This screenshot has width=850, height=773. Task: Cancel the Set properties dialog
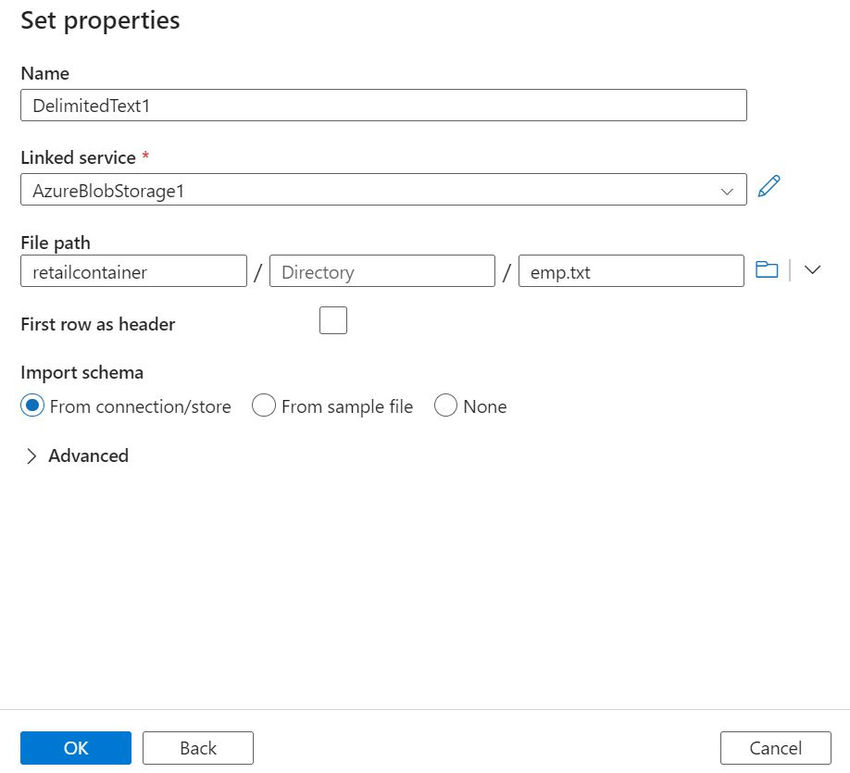click(x=775, y=748)
